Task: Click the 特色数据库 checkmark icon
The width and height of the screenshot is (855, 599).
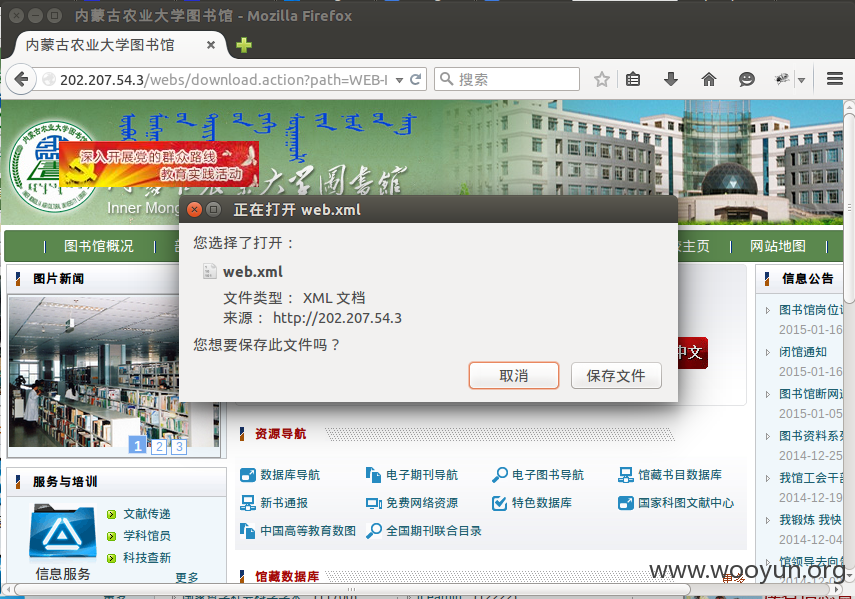Action: [x=499, y=503]
